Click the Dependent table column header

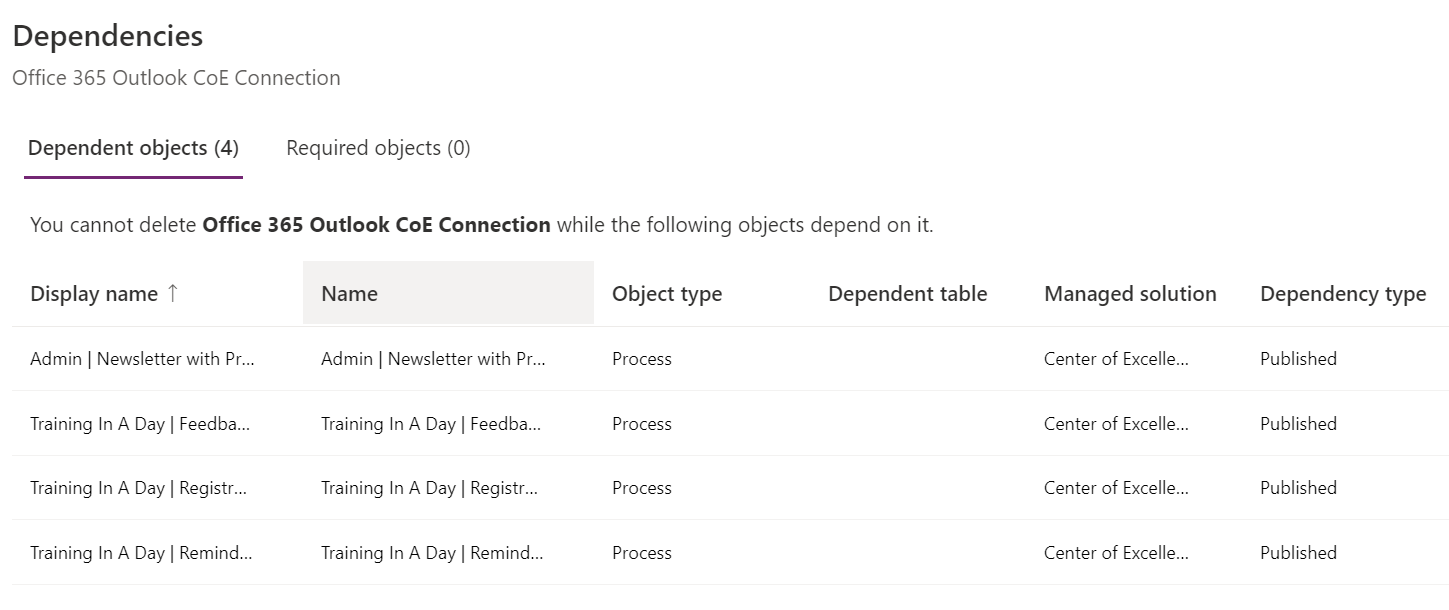pyautogui.click(x=907, y=293)
